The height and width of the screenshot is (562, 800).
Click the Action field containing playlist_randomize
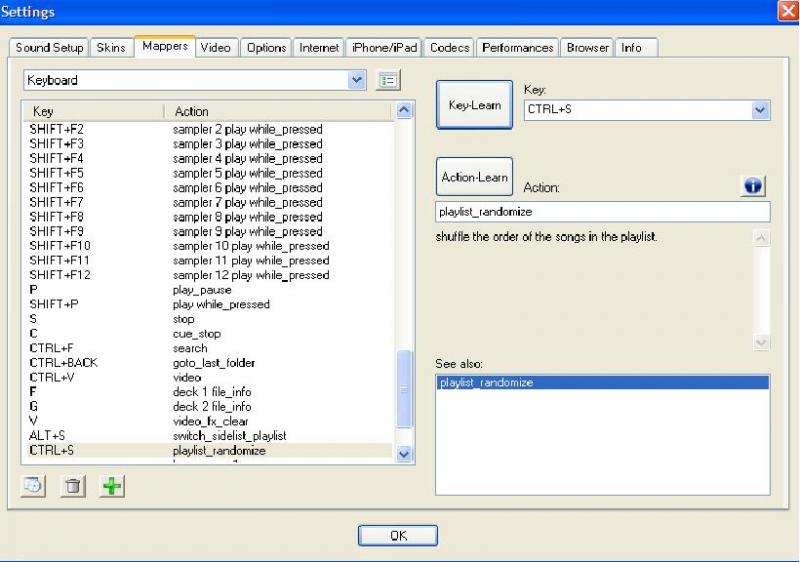pyautogui.click(x=603, y=212)
